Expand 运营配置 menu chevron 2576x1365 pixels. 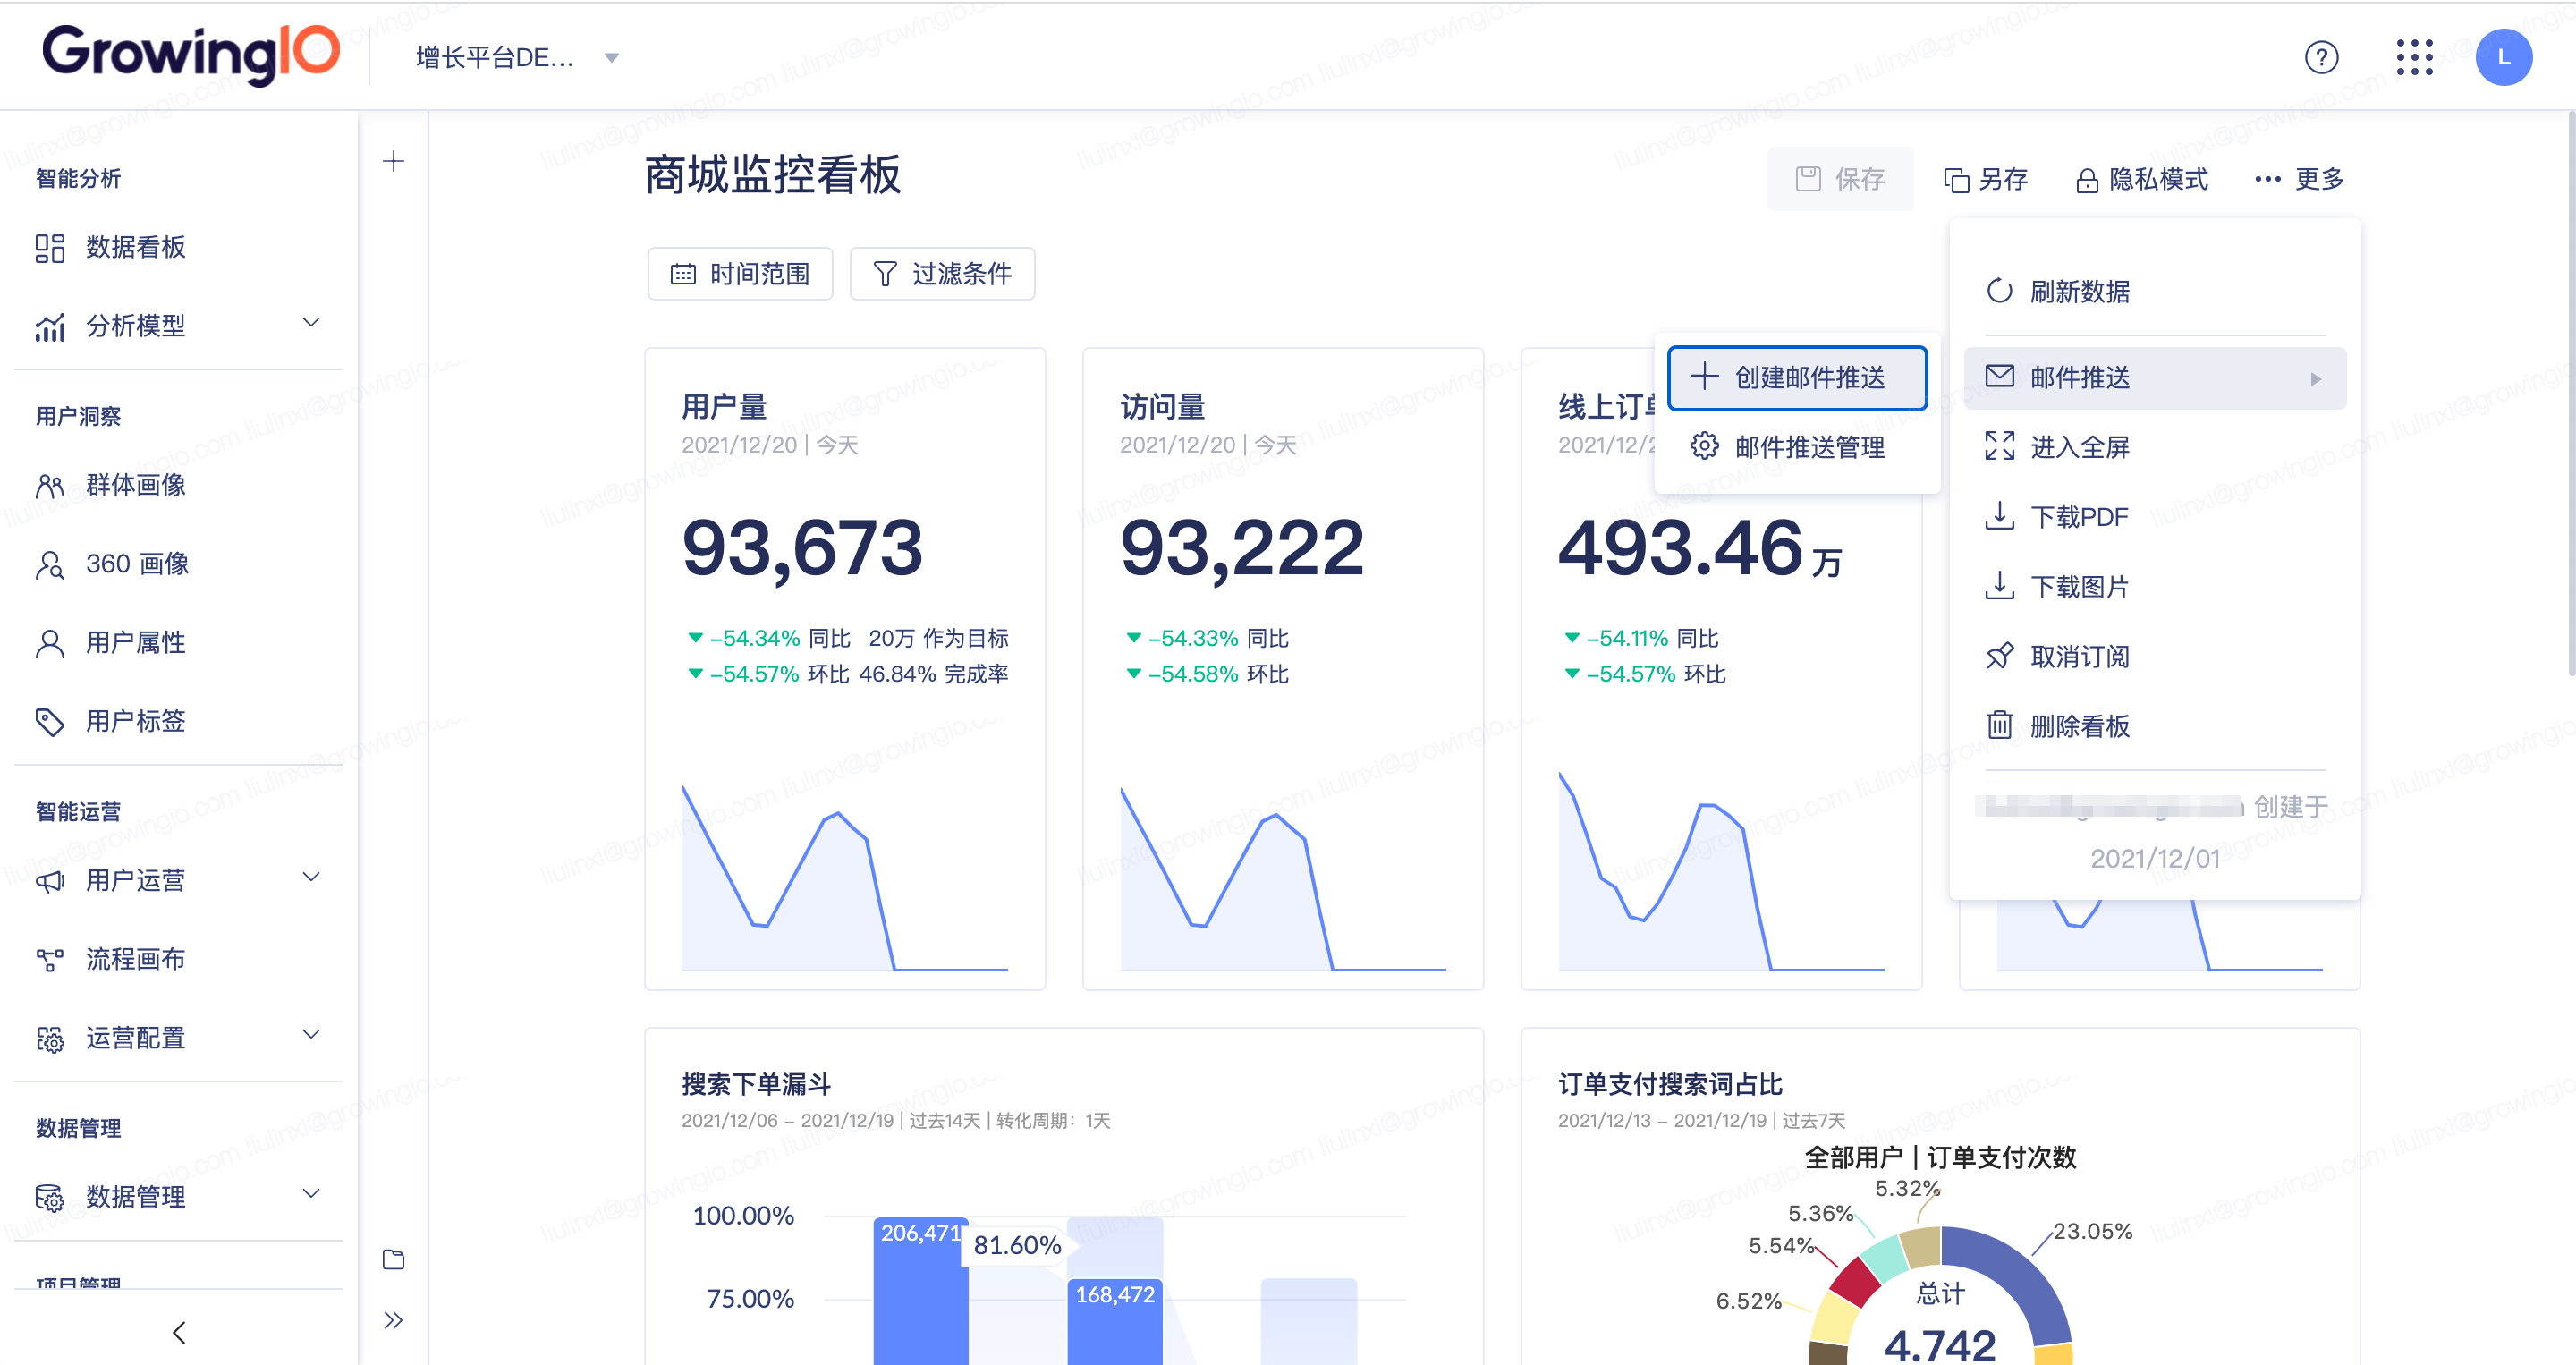[311, 1035]
